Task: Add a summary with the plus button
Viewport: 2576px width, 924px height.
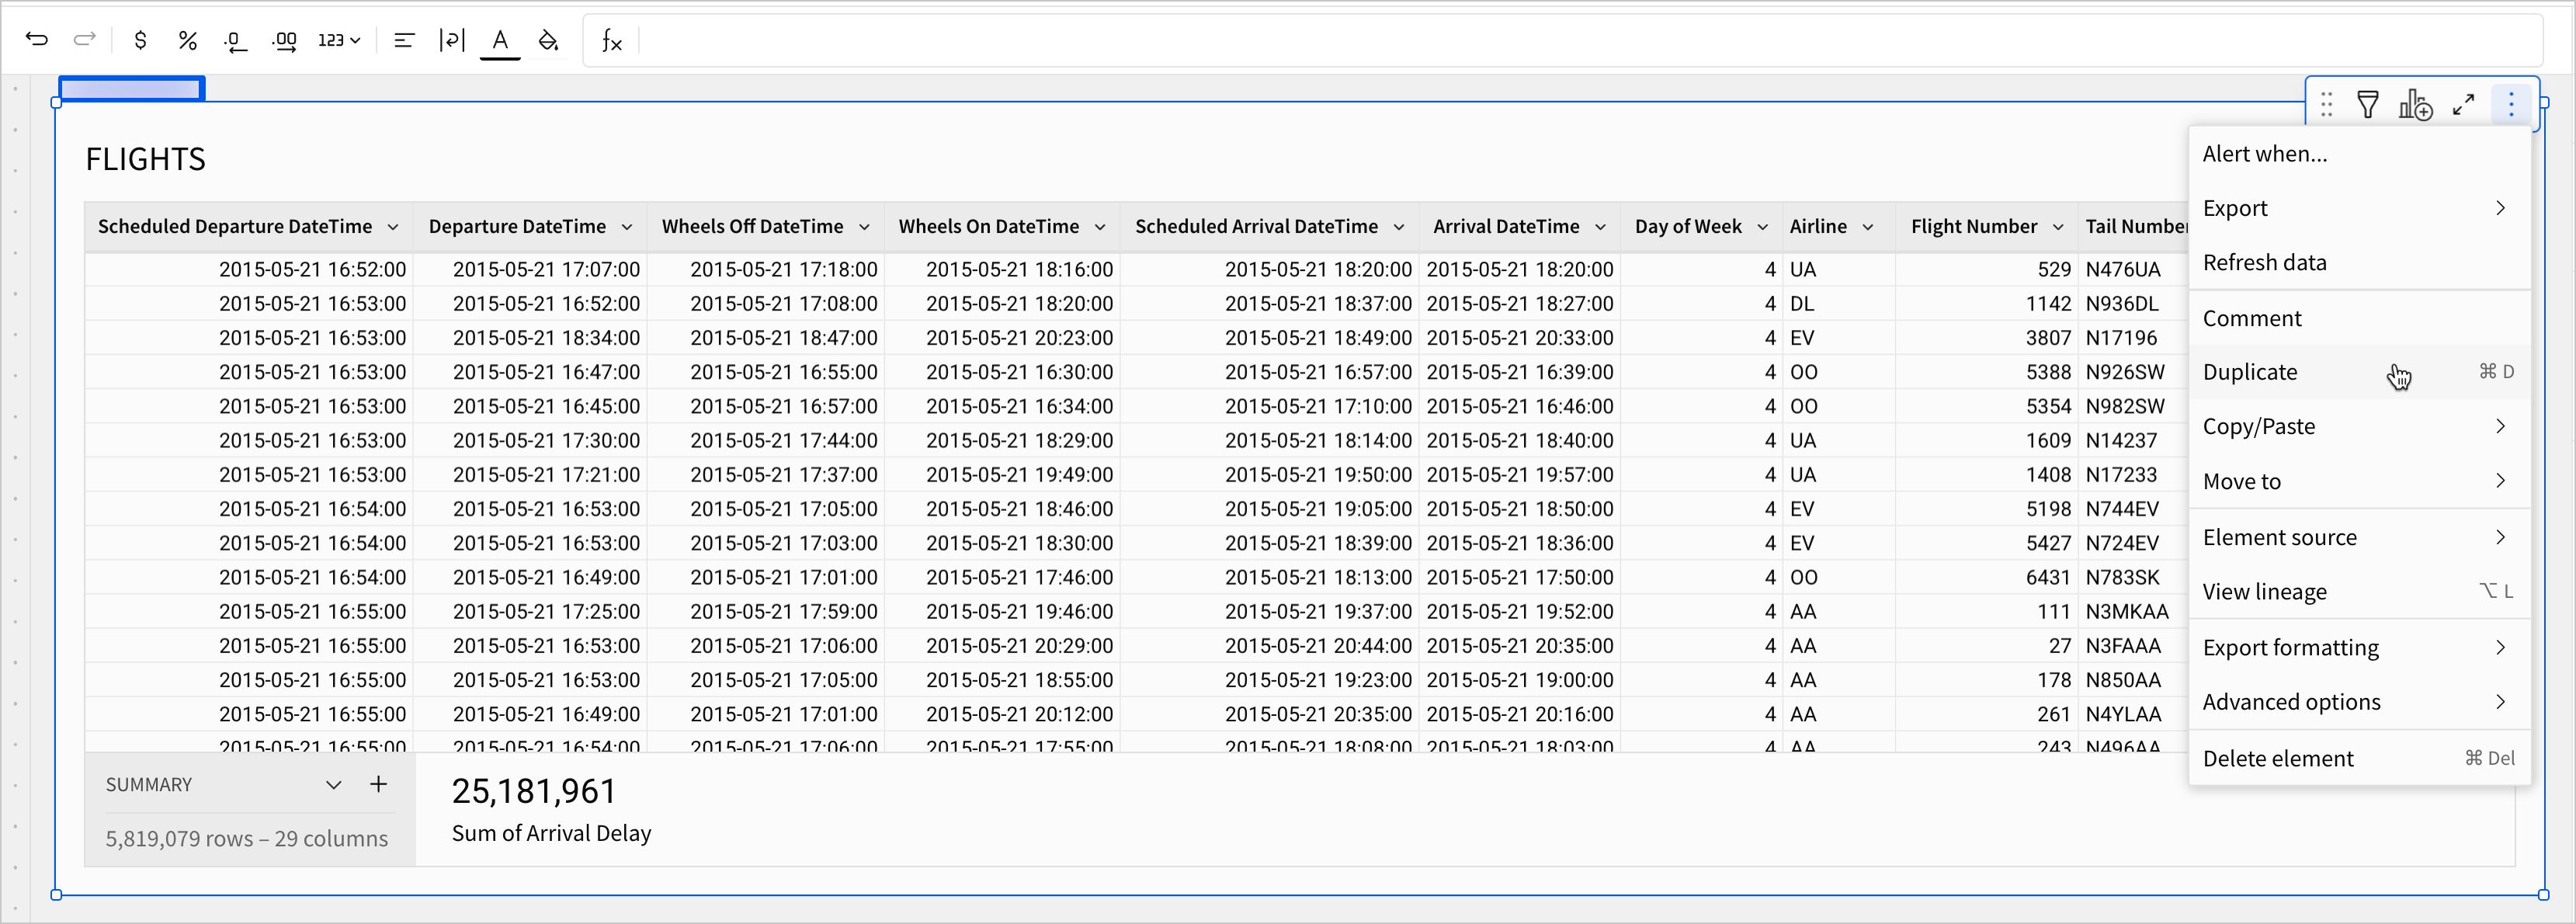Action: point(378,784)
